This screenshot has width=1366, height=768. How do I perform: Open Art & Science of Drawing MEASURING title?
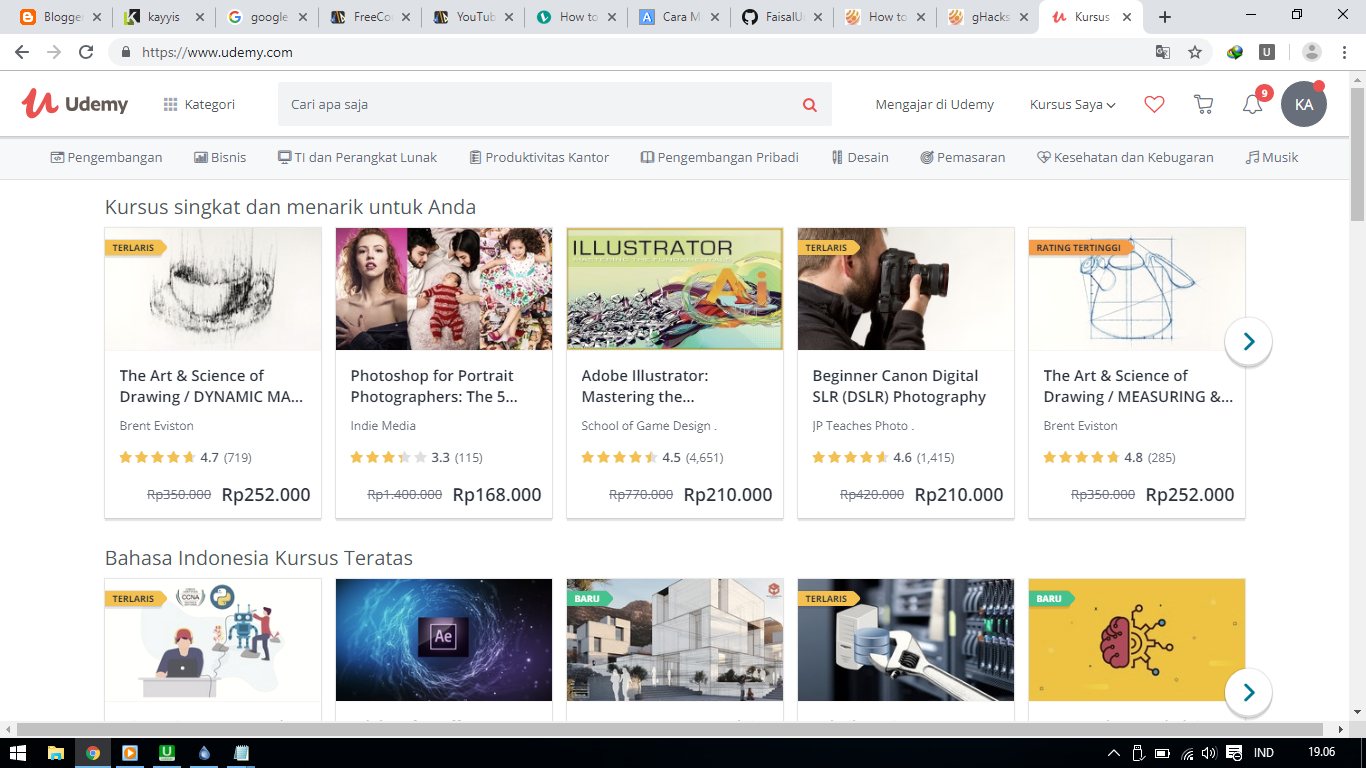point(1138,386)
